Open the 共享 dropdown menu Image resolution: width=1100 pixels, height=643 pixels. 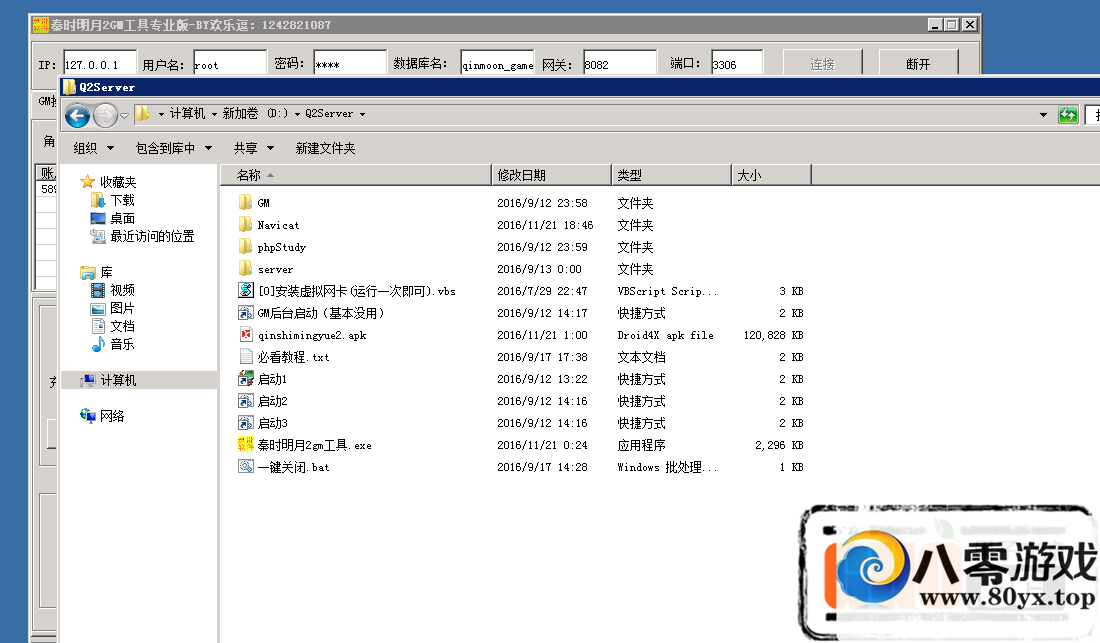click(x=253, y=148)
